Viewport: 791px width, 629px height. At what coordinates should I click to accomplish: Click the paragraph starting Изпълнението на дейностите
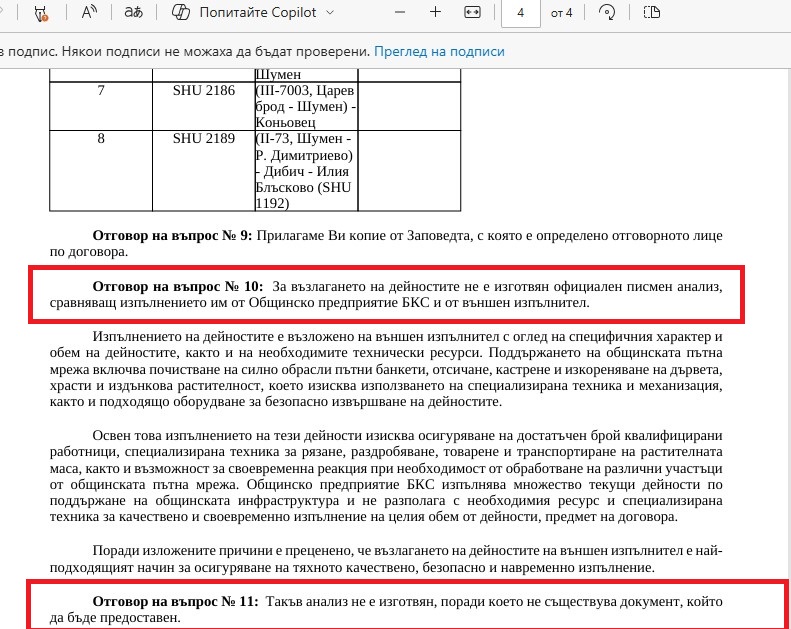386,369
